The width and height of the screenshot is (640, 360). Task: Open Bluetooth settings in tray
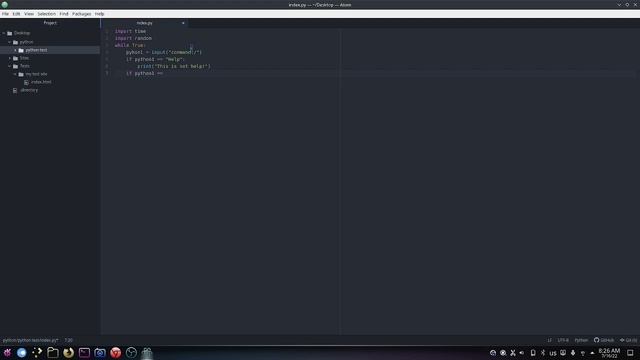coord(543,353)
